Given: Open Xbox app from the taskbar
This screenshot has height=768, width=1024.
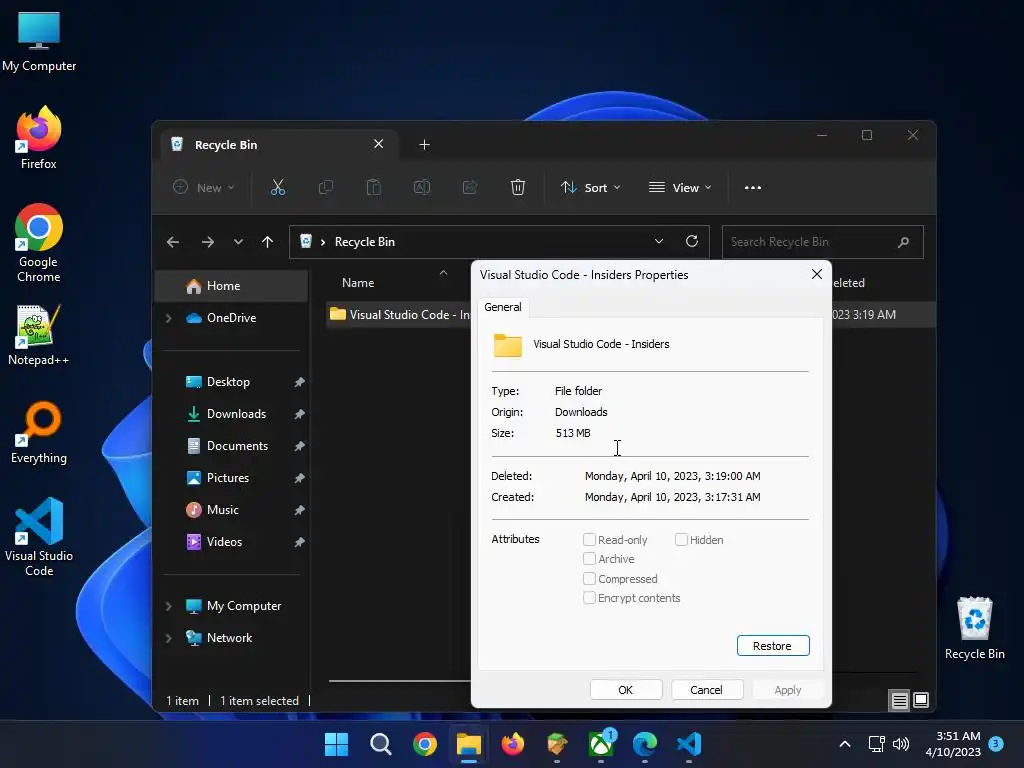Looking at the screenshot, I should (x=601, y=744).
